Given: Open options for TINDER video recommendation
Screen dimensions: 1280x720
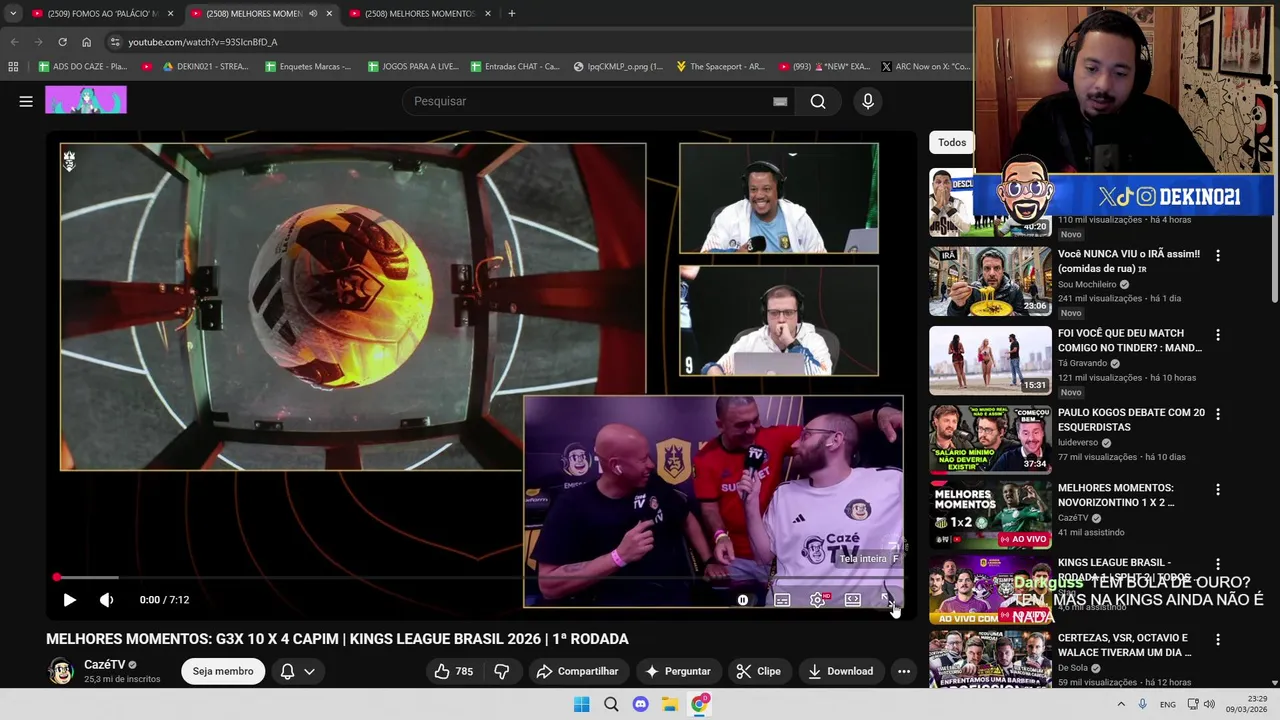Looking at the screenshot, I should click(x=1218, y=334).
